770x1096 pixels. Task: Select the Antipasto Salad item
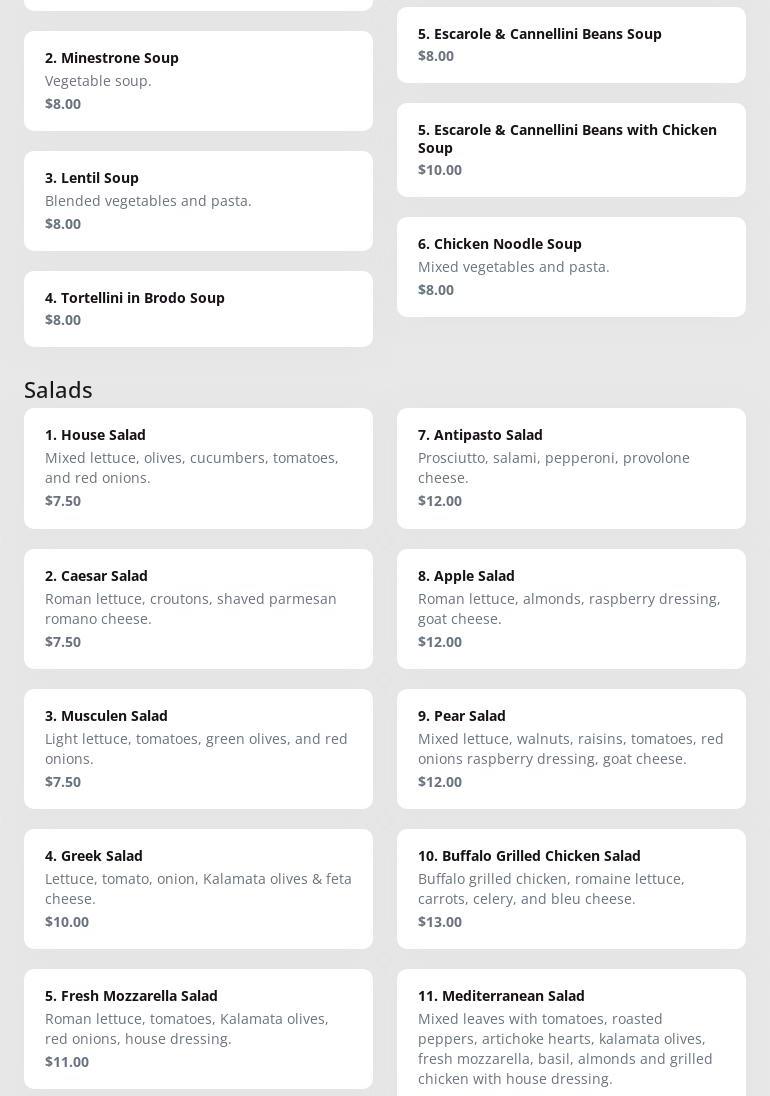point(571,467)
